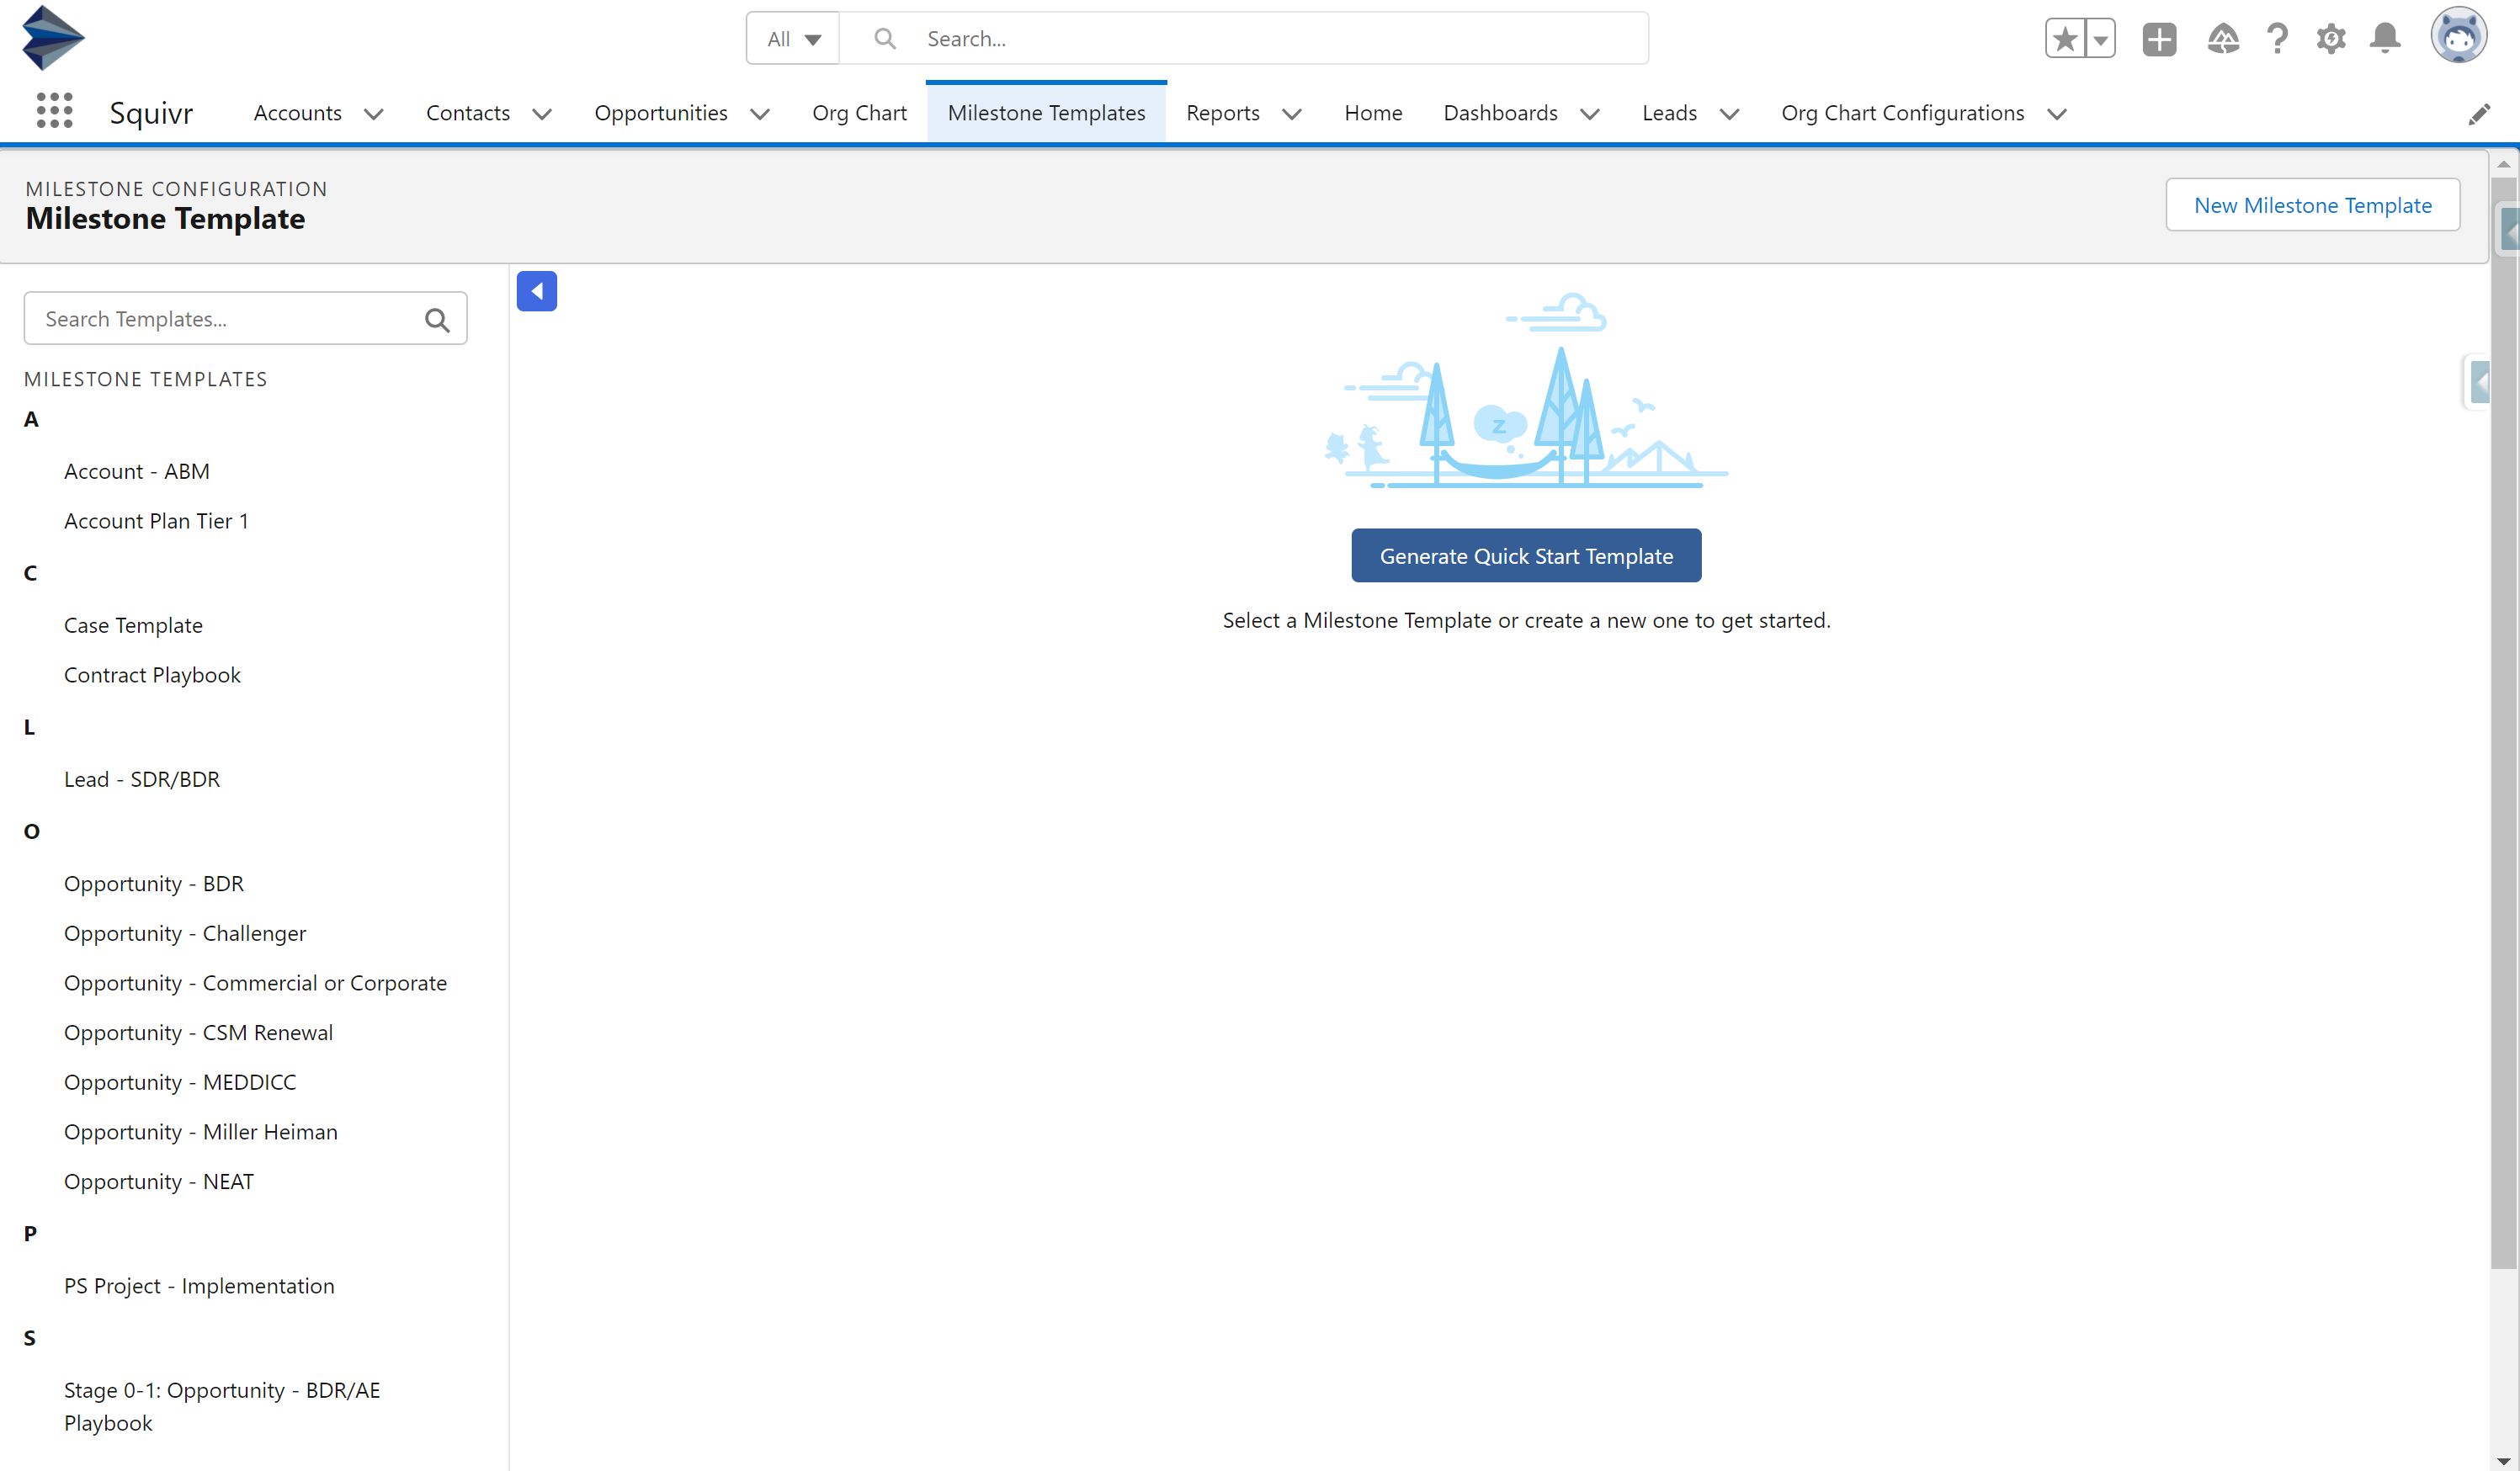Go to the Accounts tab
Screen dimensions: 2520x1471
pyautogui.click(x=297, y=113)
